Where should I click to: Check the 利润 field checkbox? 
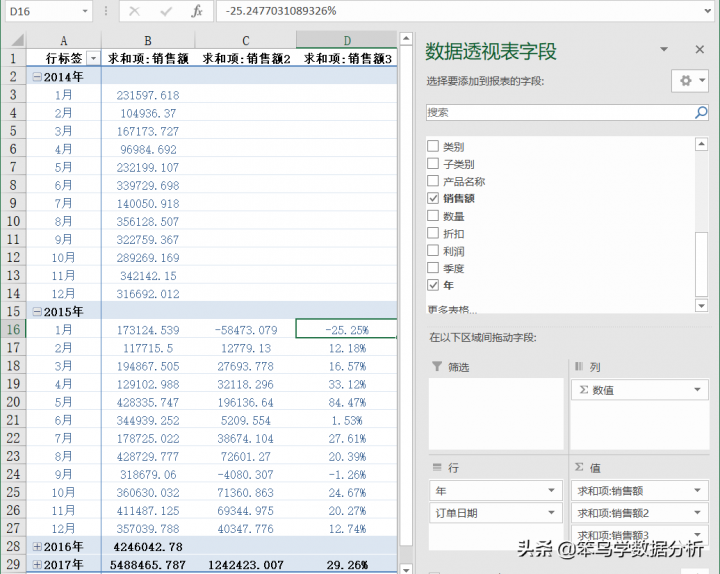[x=433, y=250]
